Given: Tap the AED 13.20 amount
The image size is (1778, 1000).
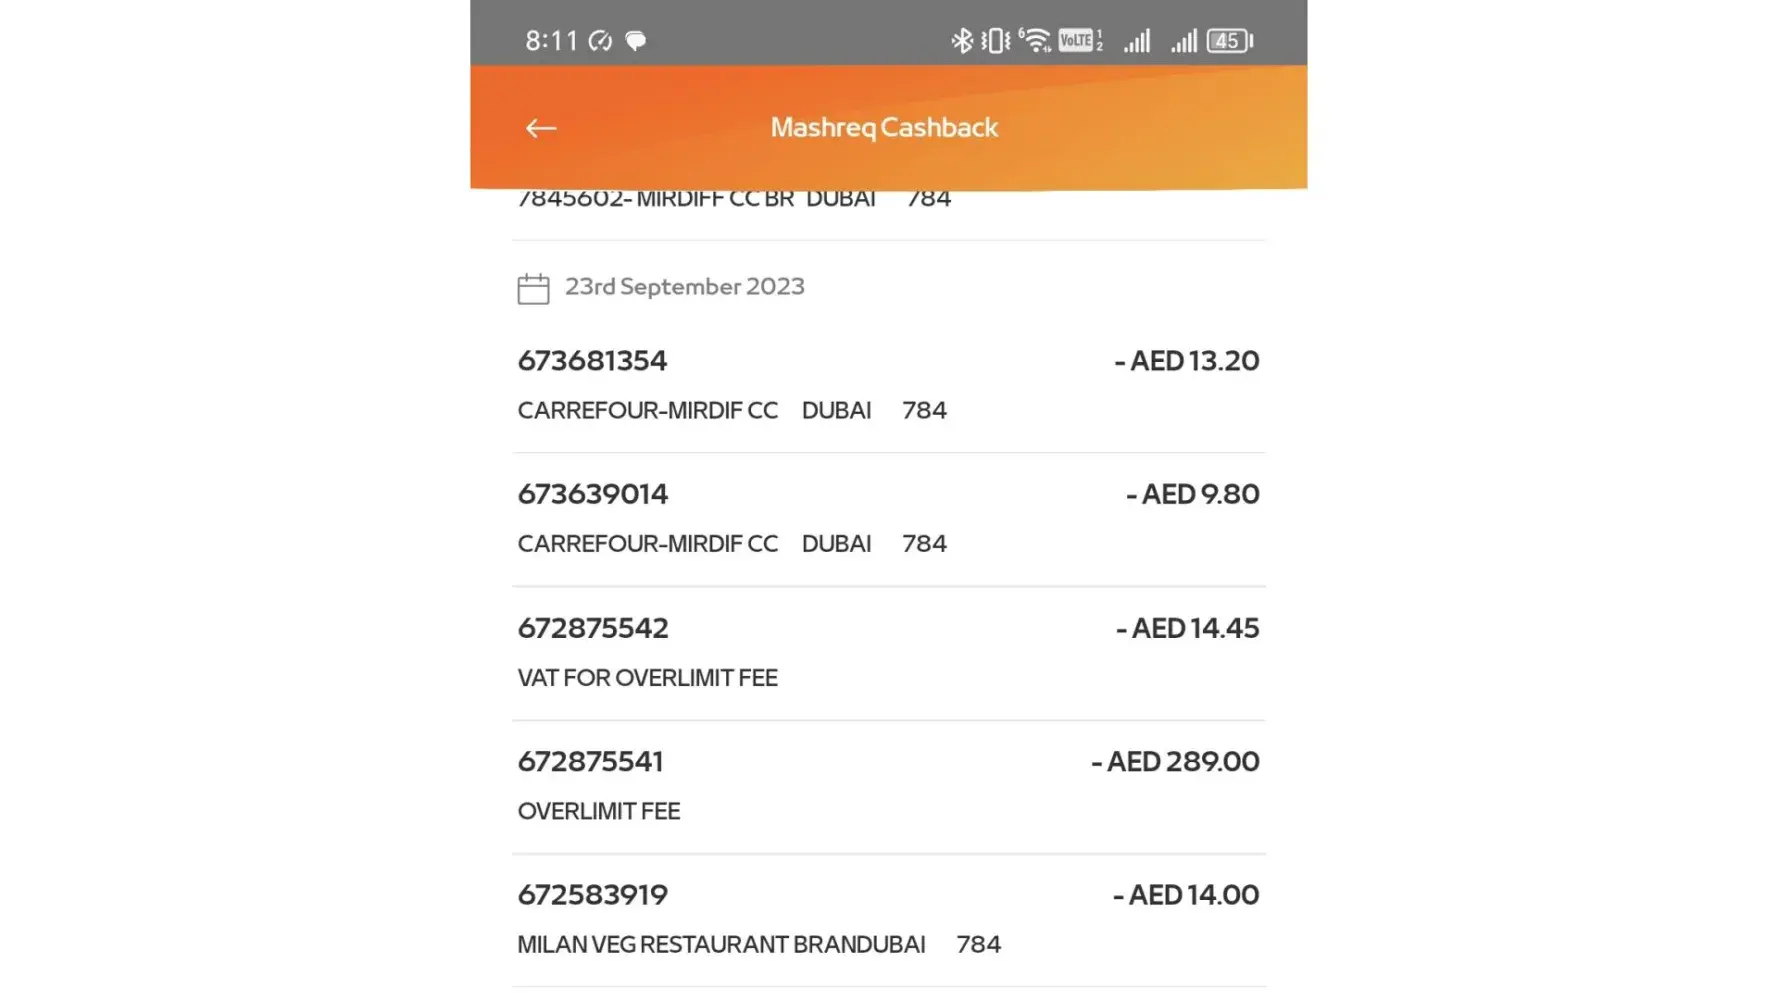Looking at the screenshot, I should [1187, 361].
